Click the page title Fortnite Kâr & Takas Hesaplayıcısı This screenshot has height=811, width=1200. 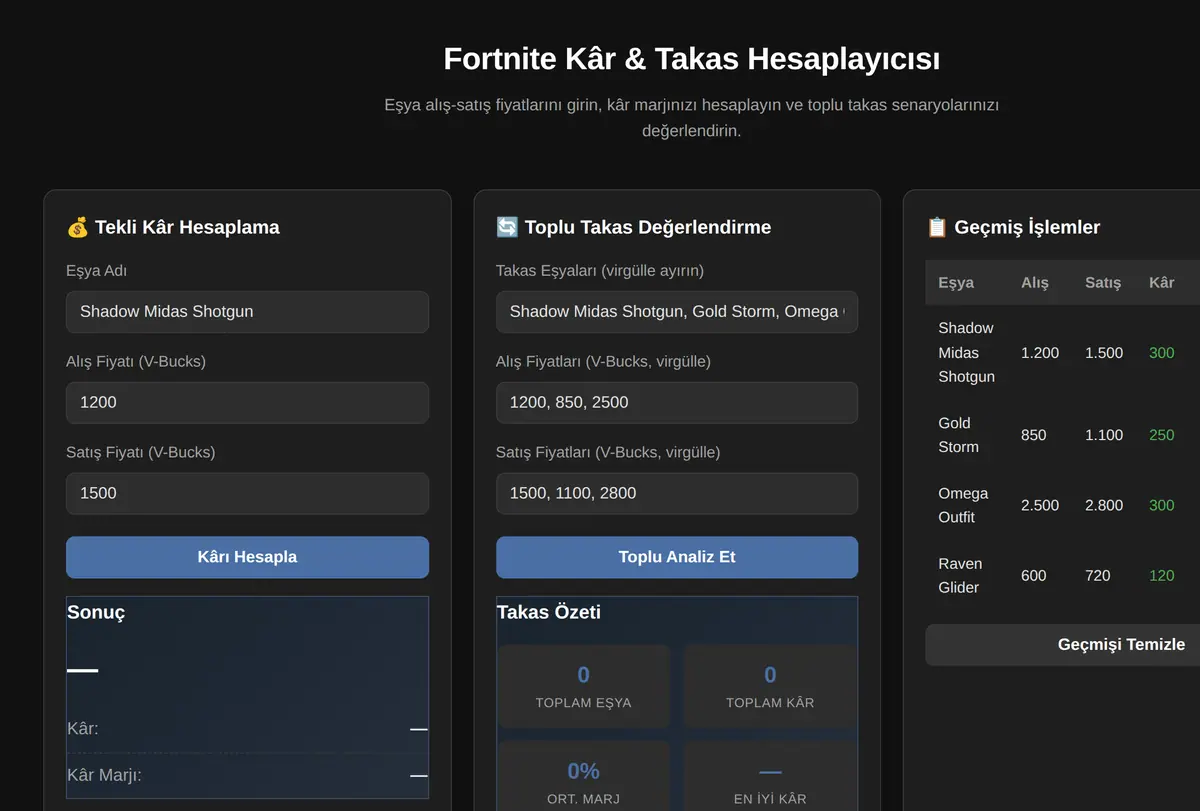click(692, 59)
